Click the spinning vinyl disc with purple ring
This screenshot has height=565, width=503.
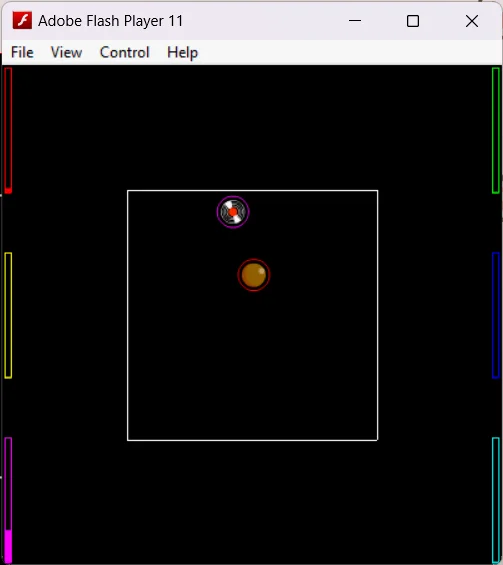233,212
